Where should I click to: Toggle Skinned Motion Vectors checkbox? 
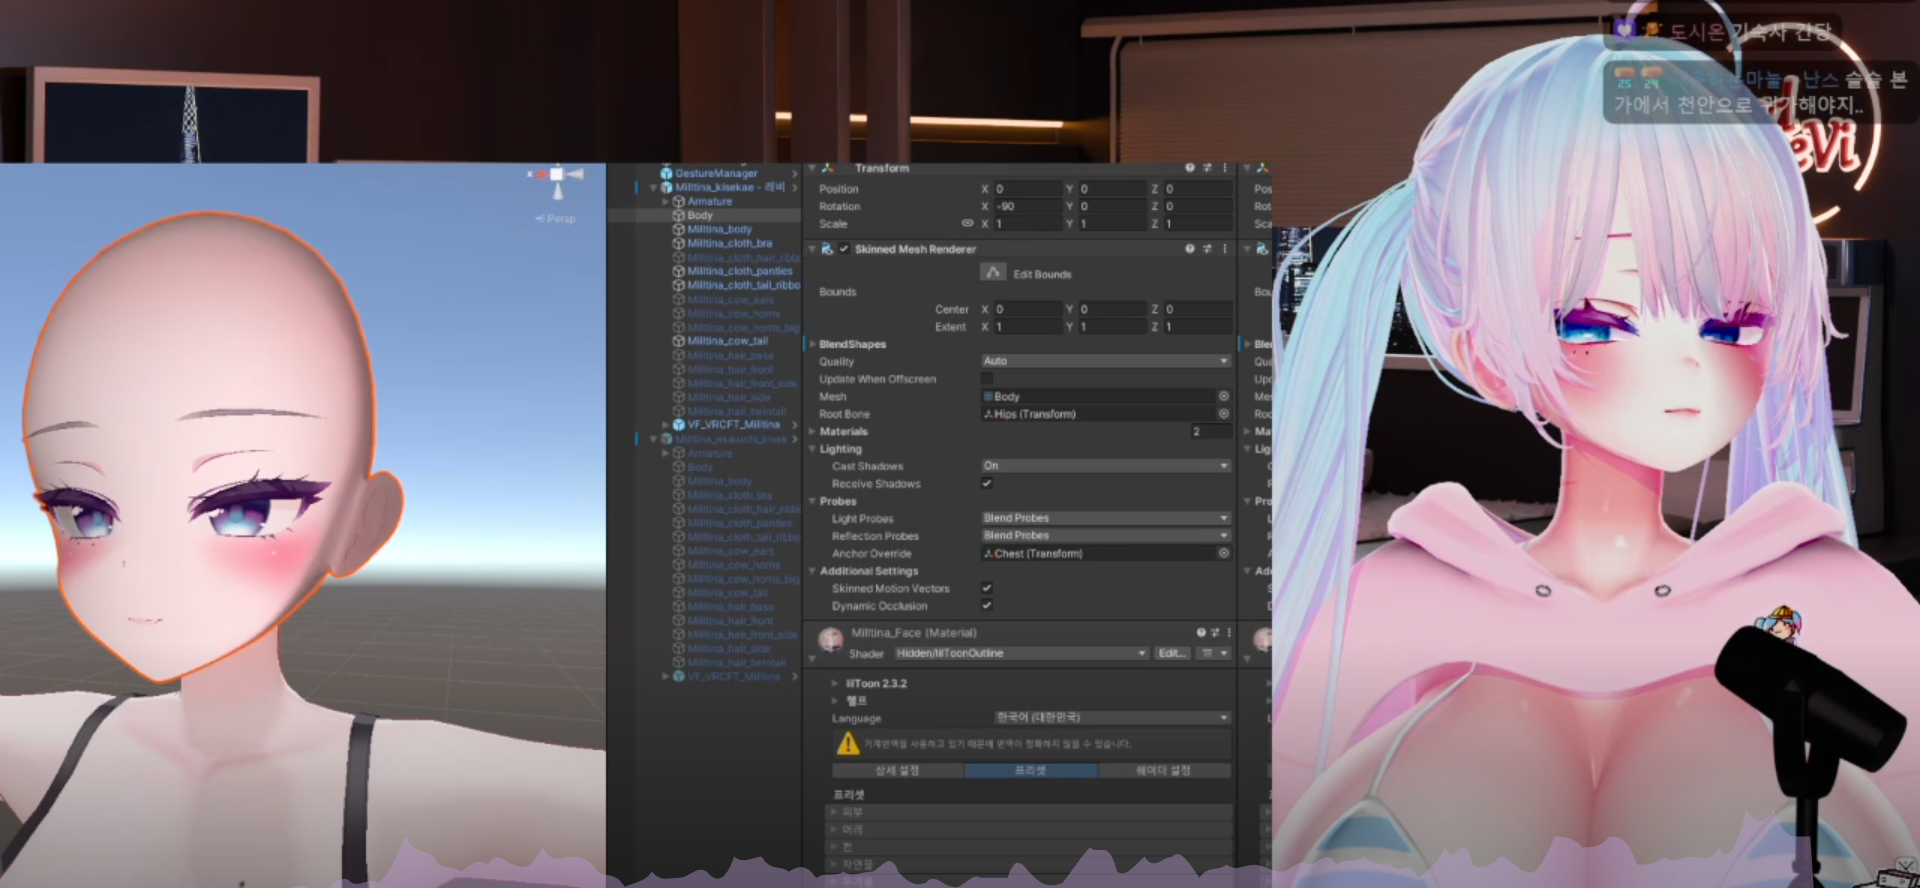tap(987, 588)
